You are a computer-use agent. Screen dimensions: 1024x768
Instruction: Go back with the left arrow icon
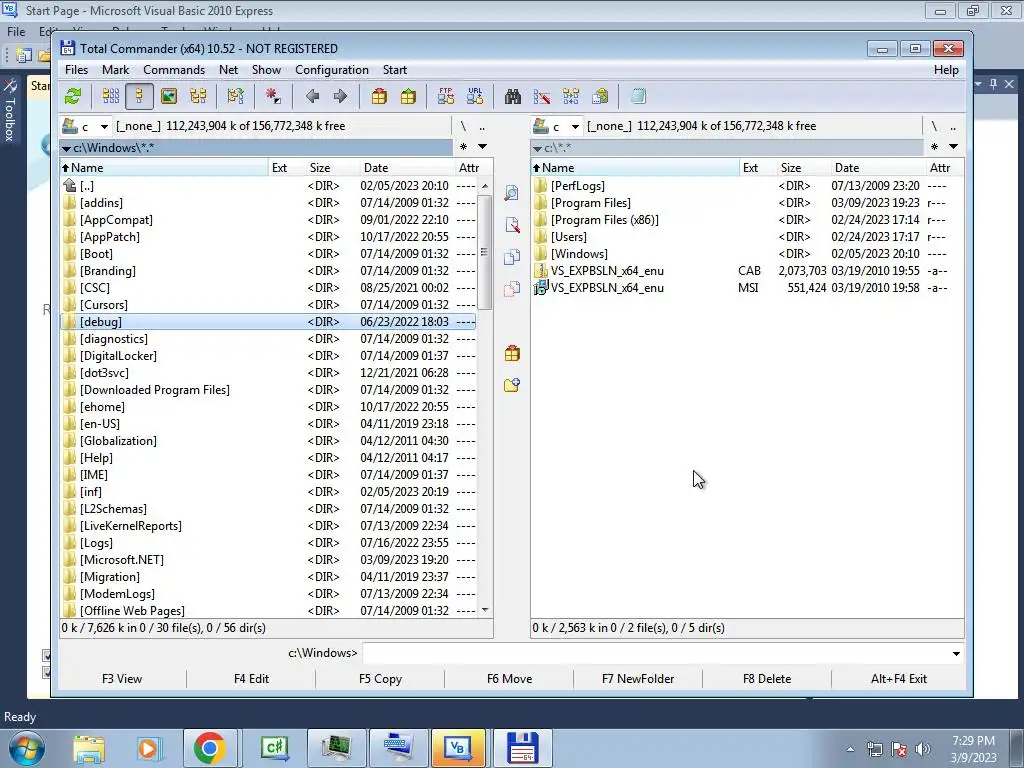312,97
